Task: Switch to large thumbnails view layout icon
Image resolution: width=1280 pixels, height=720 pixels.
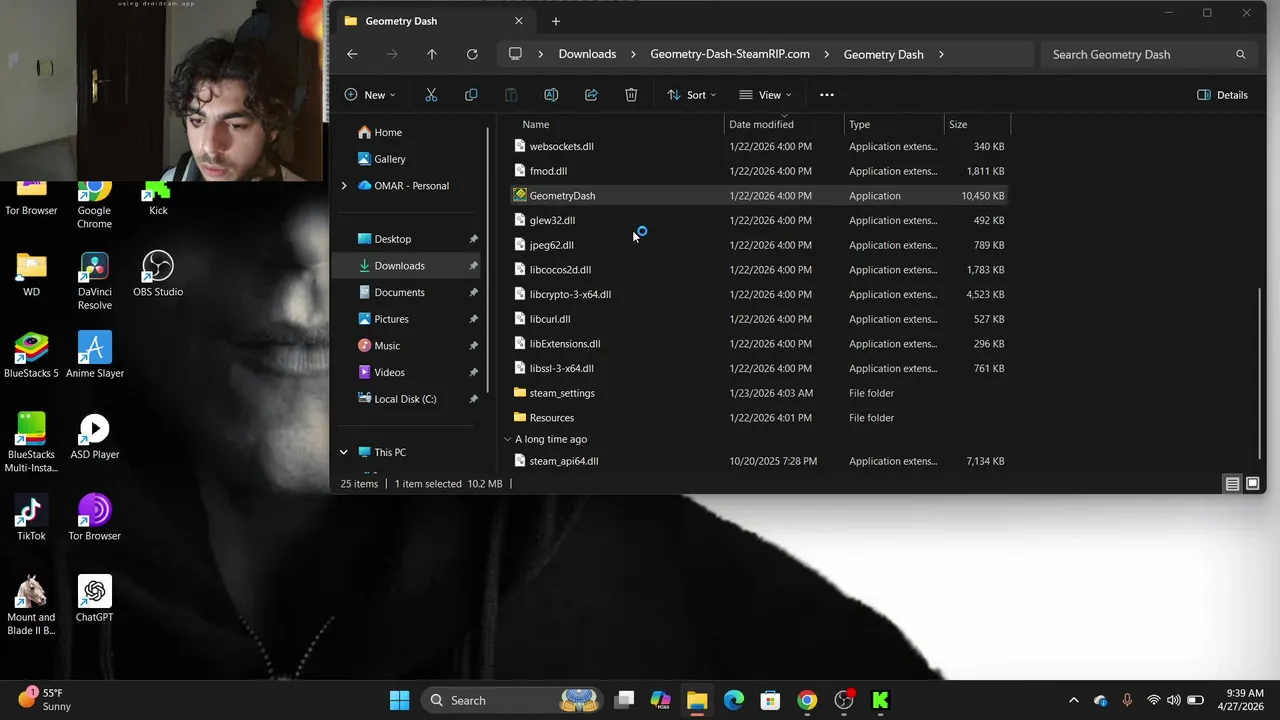Action: click(1252, 484)
